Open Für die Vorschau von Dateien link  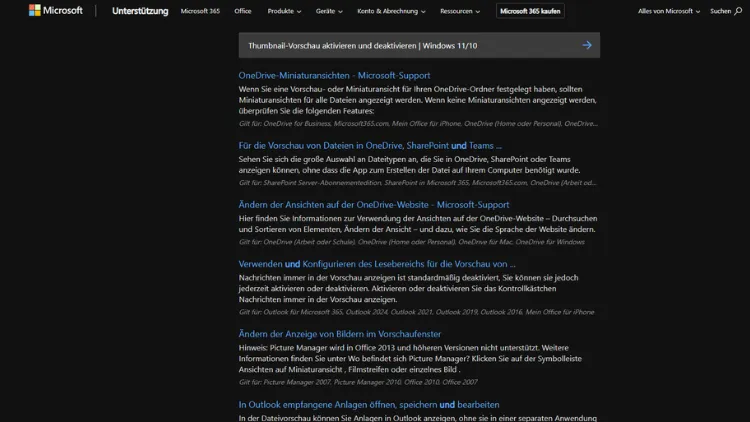click(x=370, y=145)
